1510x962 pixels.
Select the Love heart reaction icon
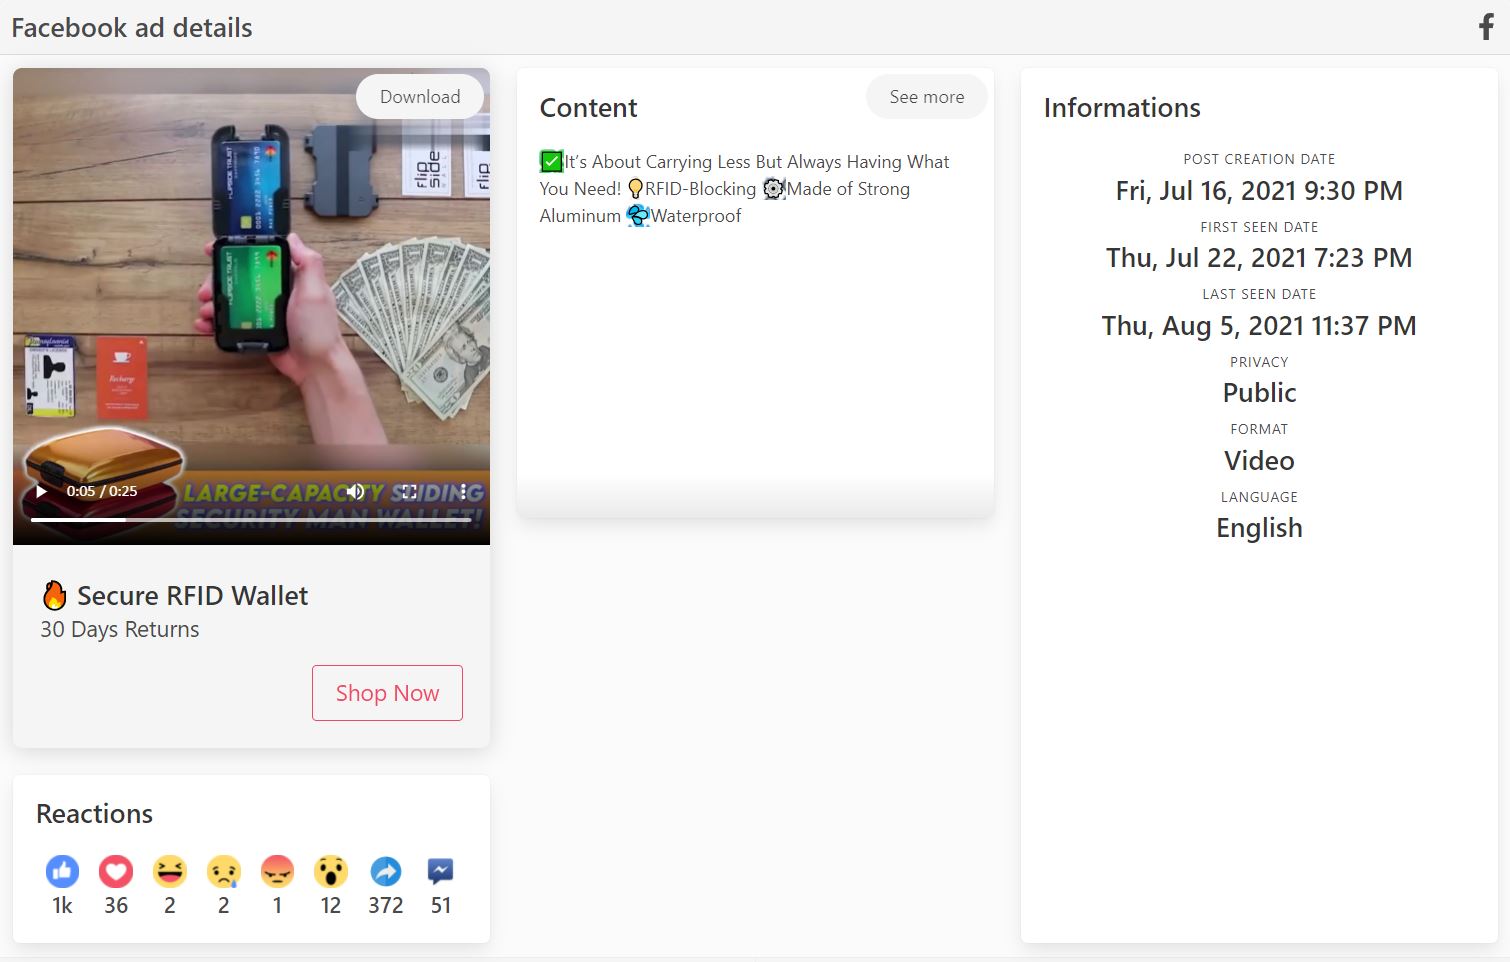[116, 871]
